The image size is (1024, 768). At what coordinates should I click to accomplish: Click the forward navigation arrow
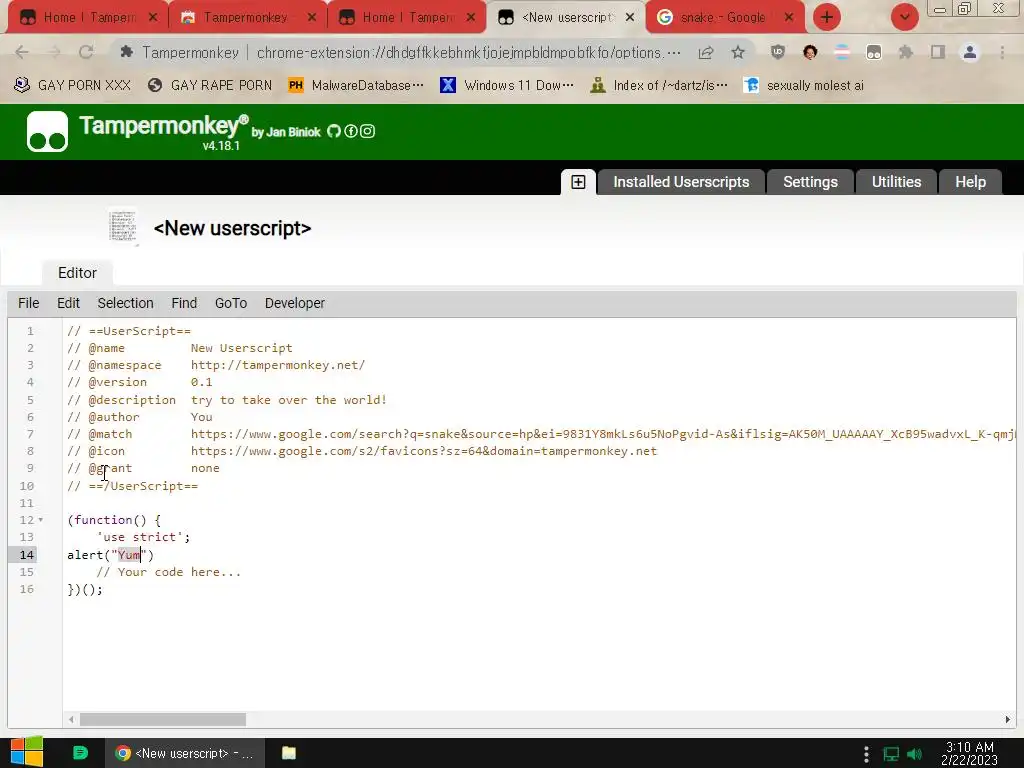tap(54, 52)
